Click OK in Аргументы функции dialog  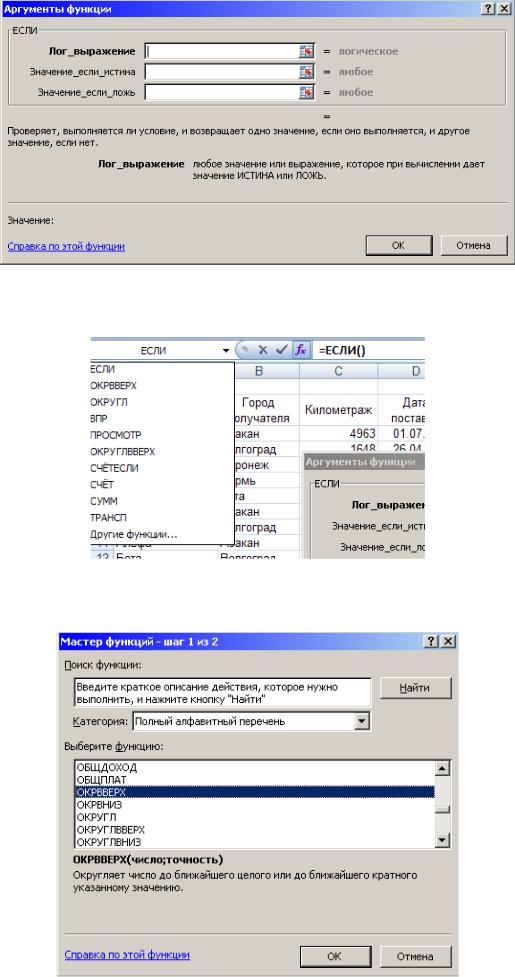[x=399, y=245]
